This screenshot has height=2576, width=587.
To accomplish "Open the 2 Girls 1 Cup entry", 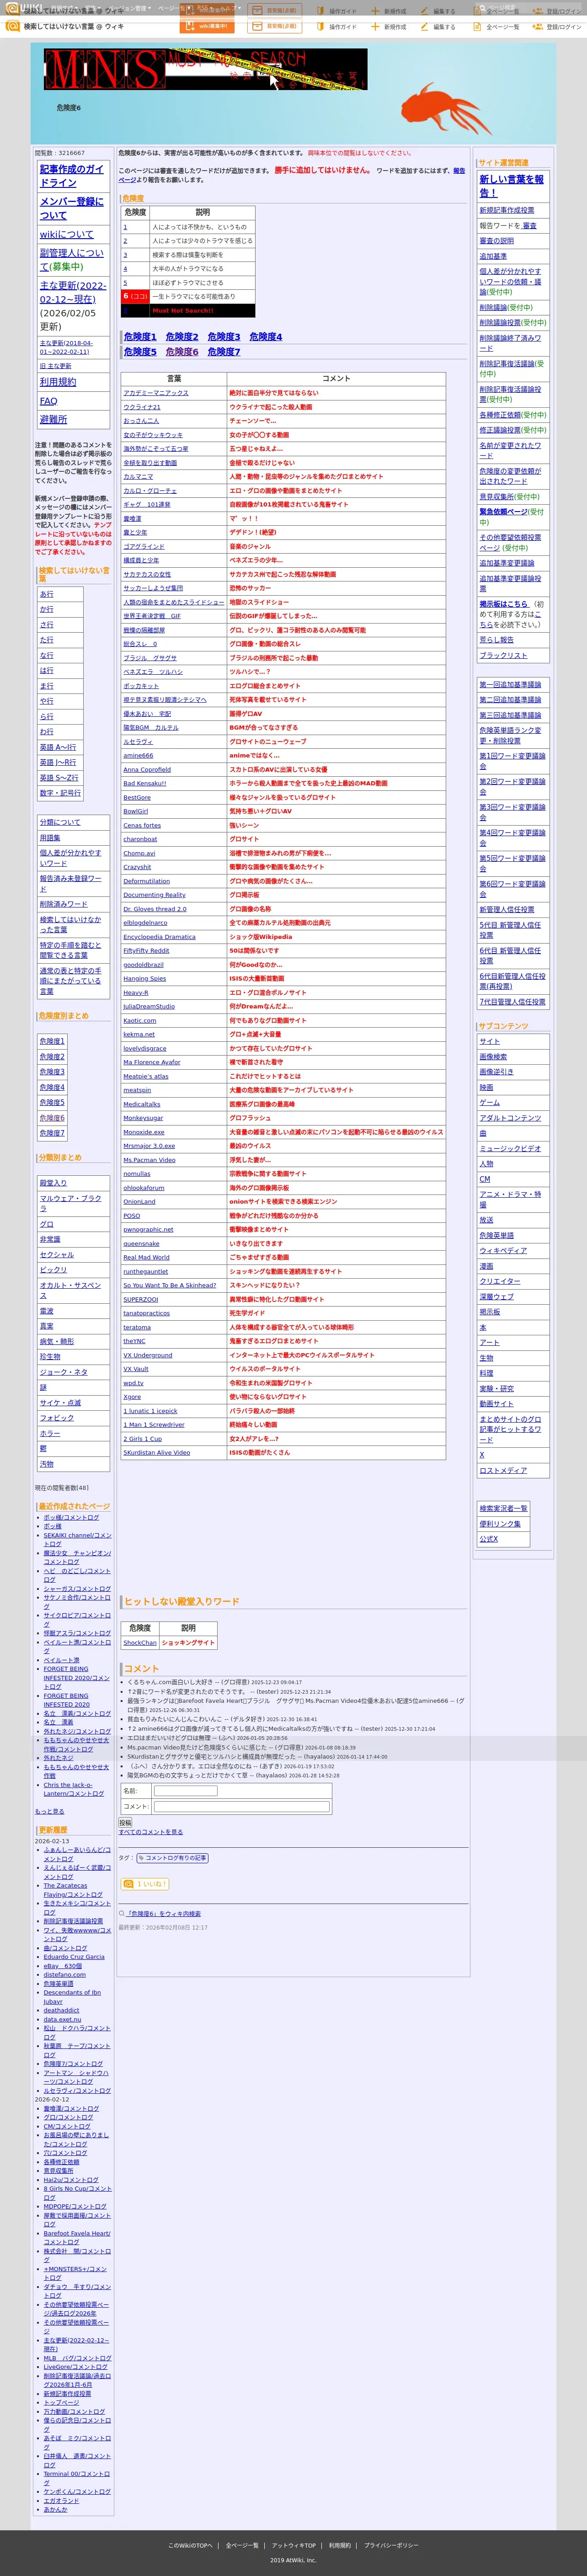I will (143, 1438).
